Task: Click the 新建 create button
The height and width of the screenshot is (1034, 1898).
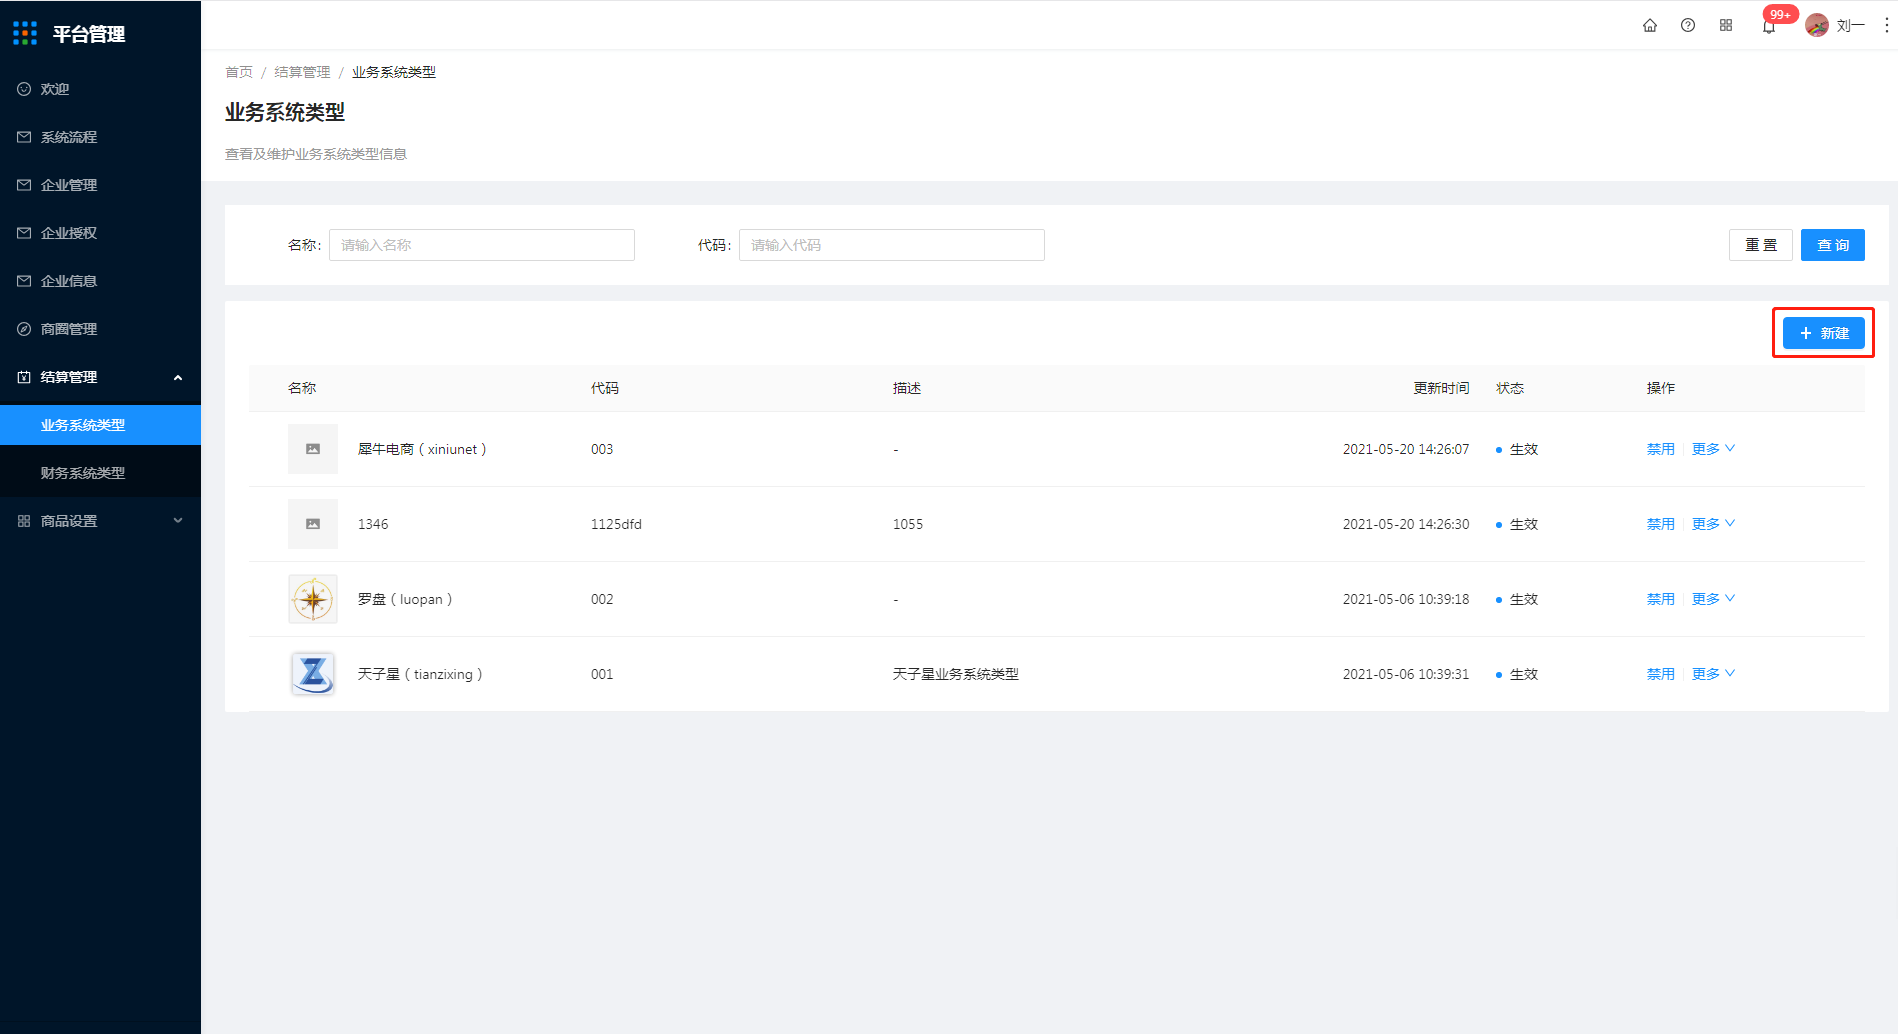Action: (1824, 333)
